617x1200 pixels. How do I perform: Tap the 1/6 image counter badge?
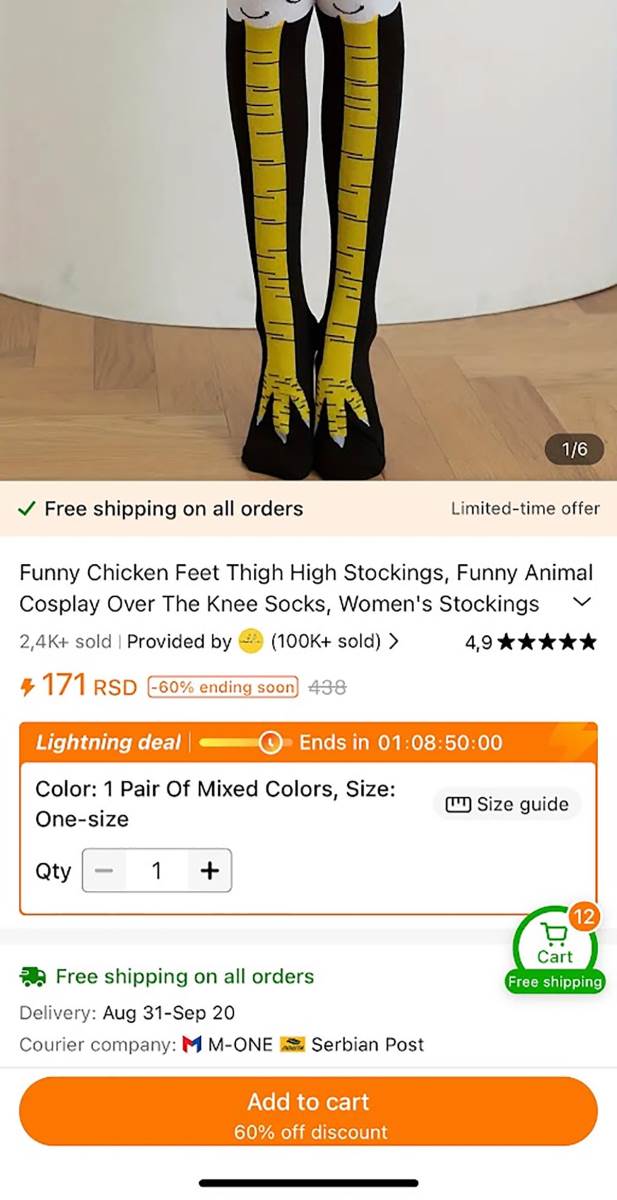point(575,449)
